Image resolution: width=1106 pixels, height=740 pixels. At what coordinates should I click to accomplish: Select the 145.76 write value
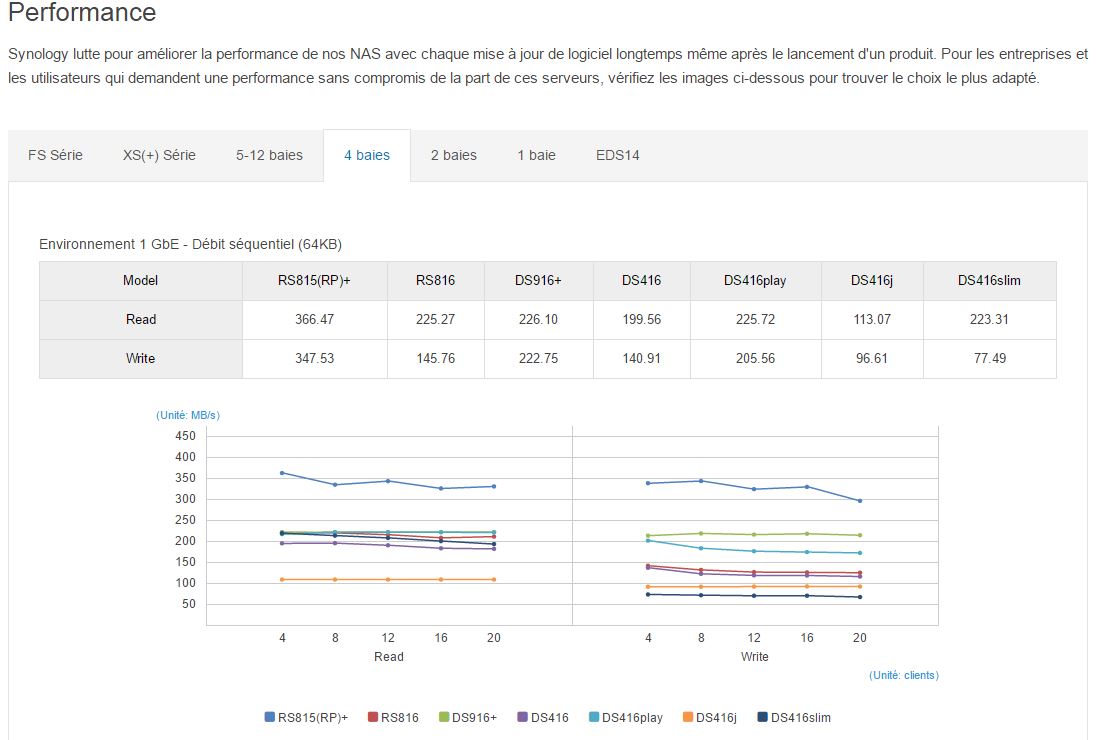(435, 358)
